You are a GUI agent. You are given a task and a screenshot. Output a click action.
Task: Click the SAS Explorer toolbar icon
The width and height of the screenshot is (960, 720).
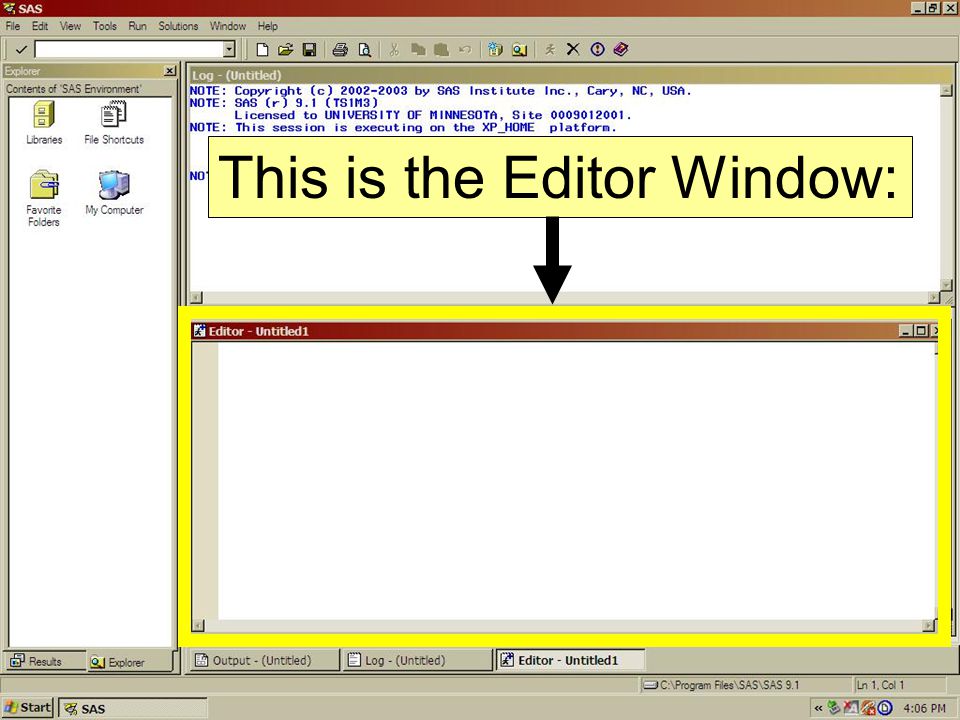tap(519, 50)
